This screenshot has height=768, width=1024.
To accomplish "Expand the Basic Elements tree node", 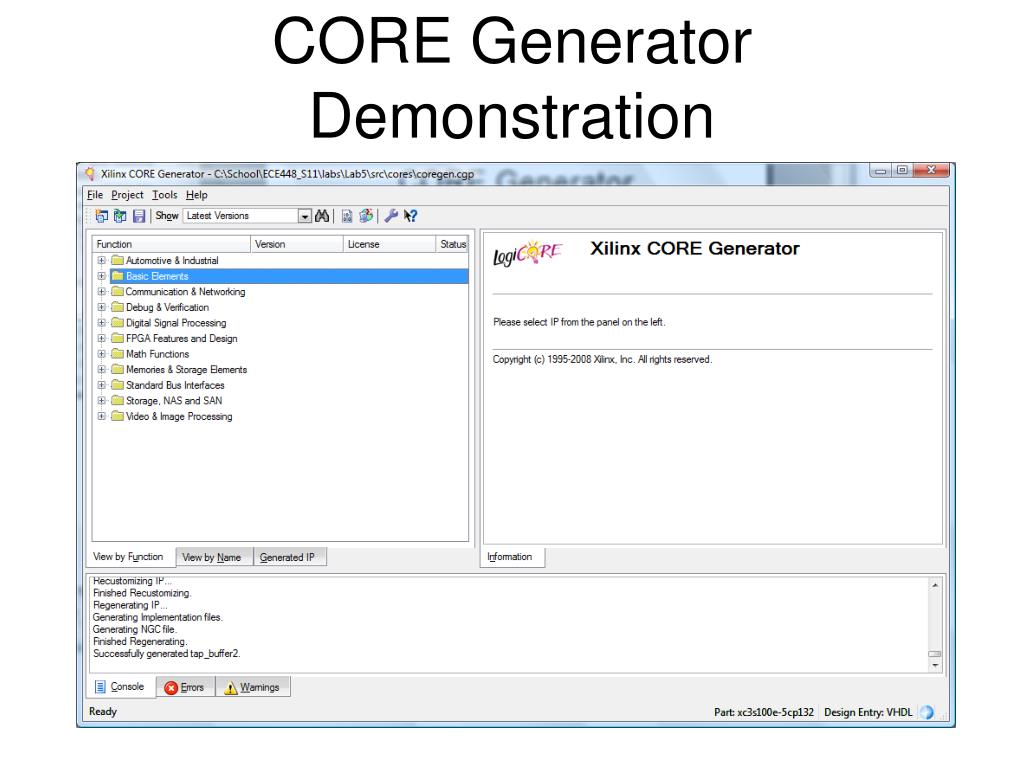I will coord(101,276).
